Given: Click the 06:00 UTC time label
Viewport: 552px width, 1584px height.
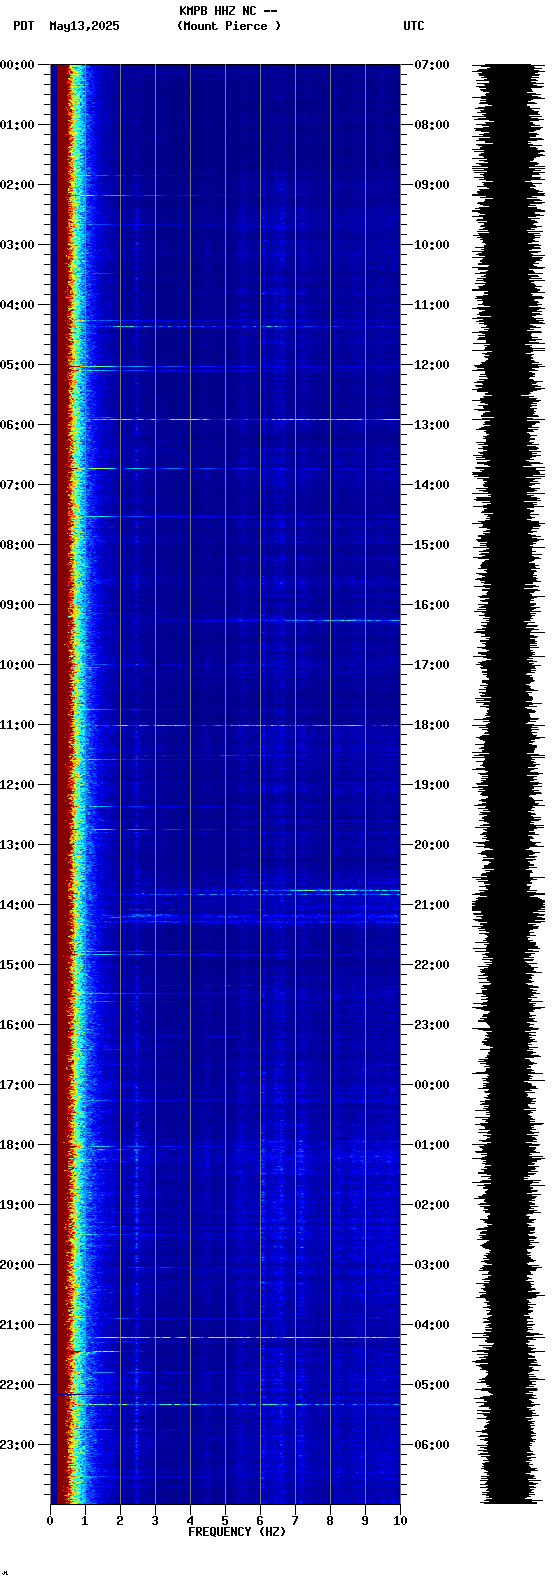Looking at the screenshot, I should [432, 1445].
